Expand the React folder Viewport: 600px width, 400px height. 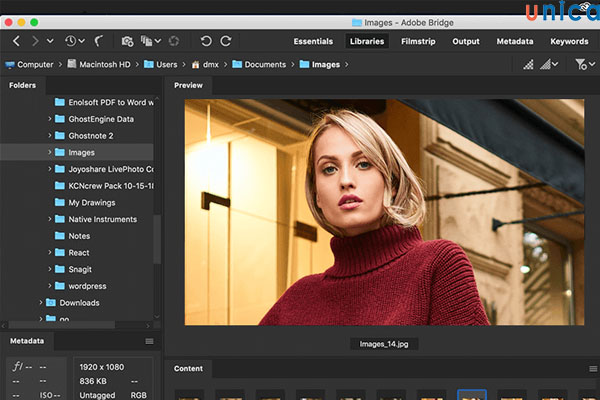pyautogui.click(x=49, y=253)
